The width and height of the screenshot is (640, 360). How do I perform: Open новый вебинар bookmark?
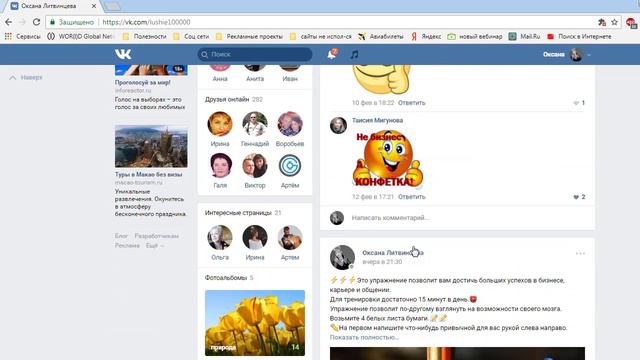pyautogui.click(x=475, y=36)
